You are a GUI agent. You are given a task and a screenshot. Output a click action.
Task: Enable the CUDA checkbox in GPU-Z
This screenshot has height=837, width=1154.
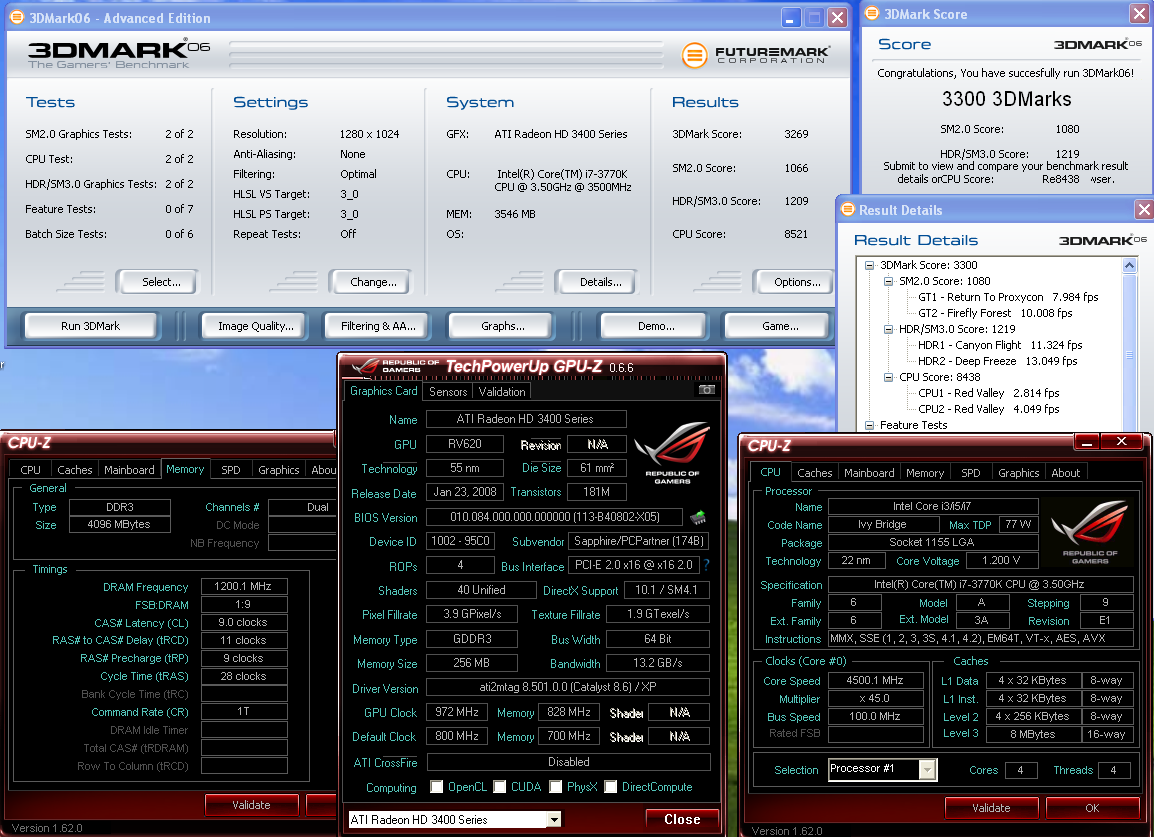point(500,787)
